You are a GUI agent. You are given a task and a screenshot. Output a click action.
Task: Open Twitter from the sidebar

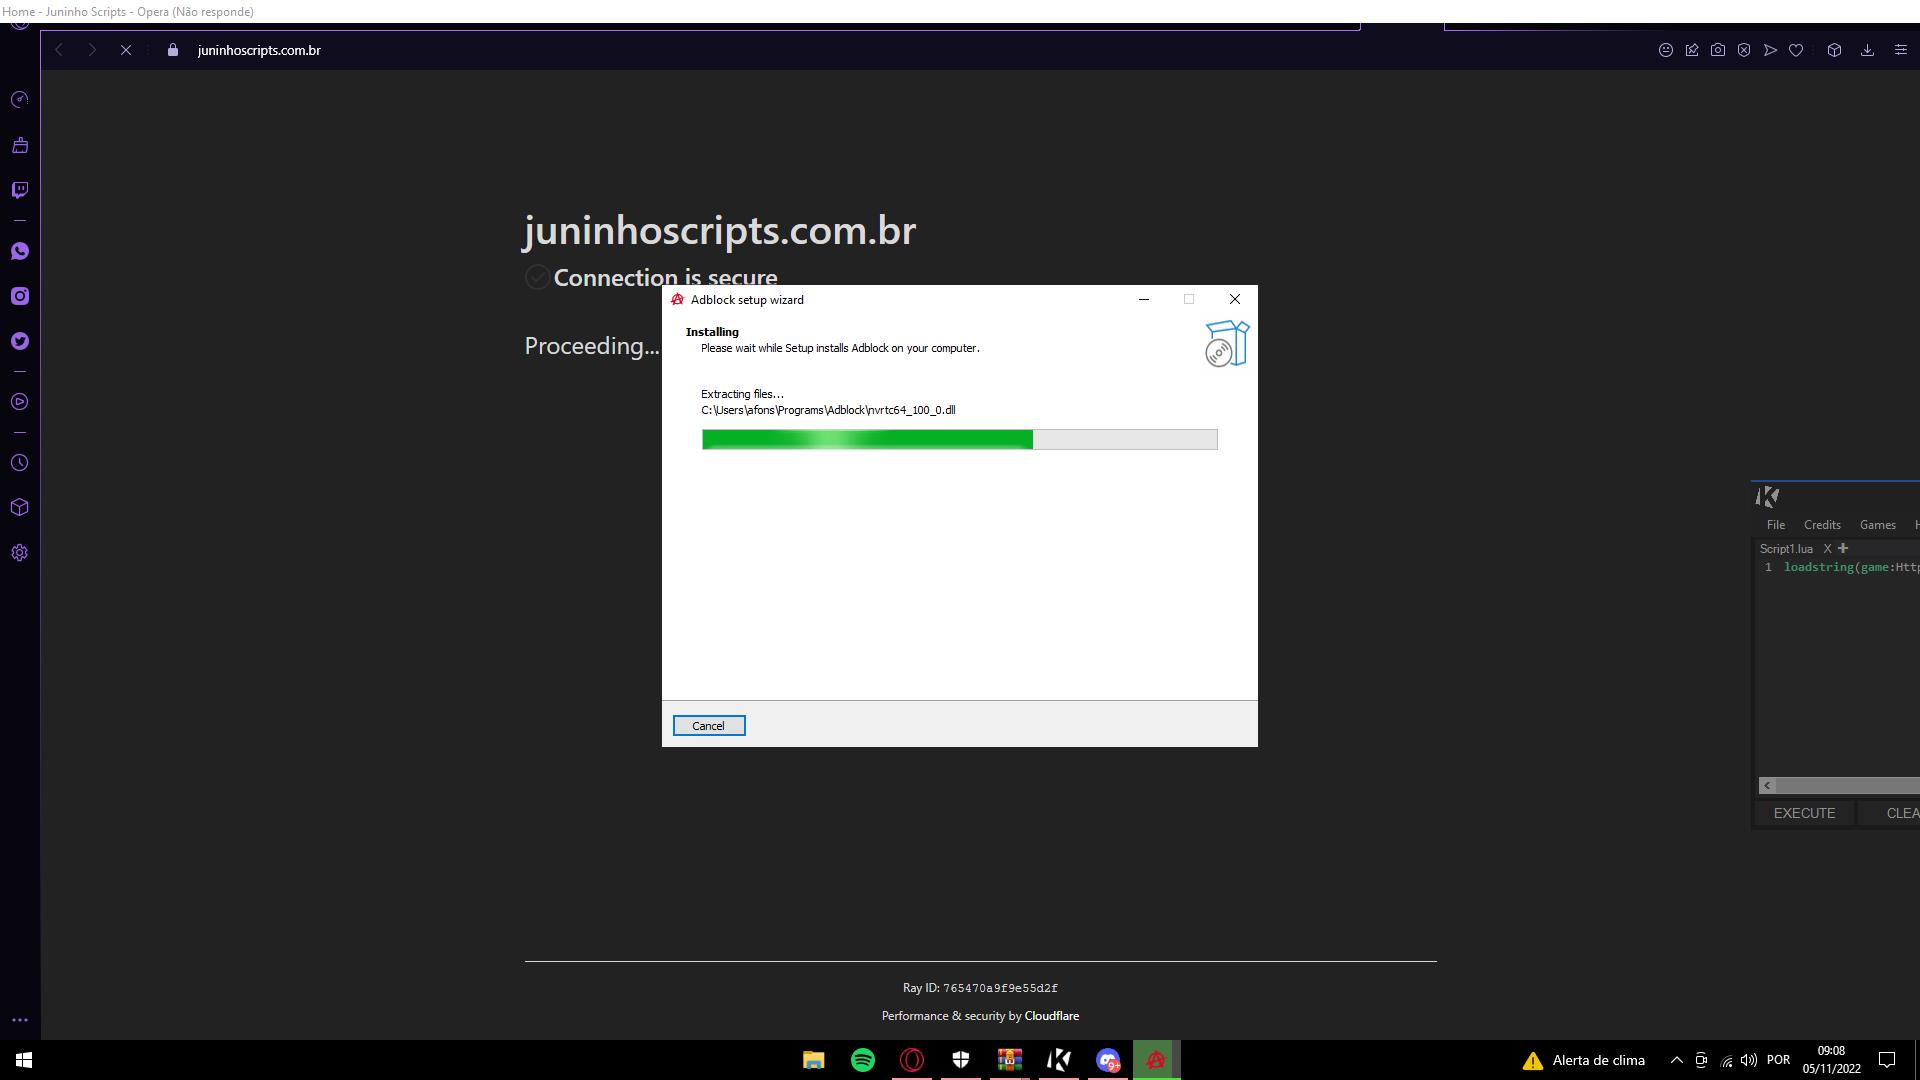20,341
